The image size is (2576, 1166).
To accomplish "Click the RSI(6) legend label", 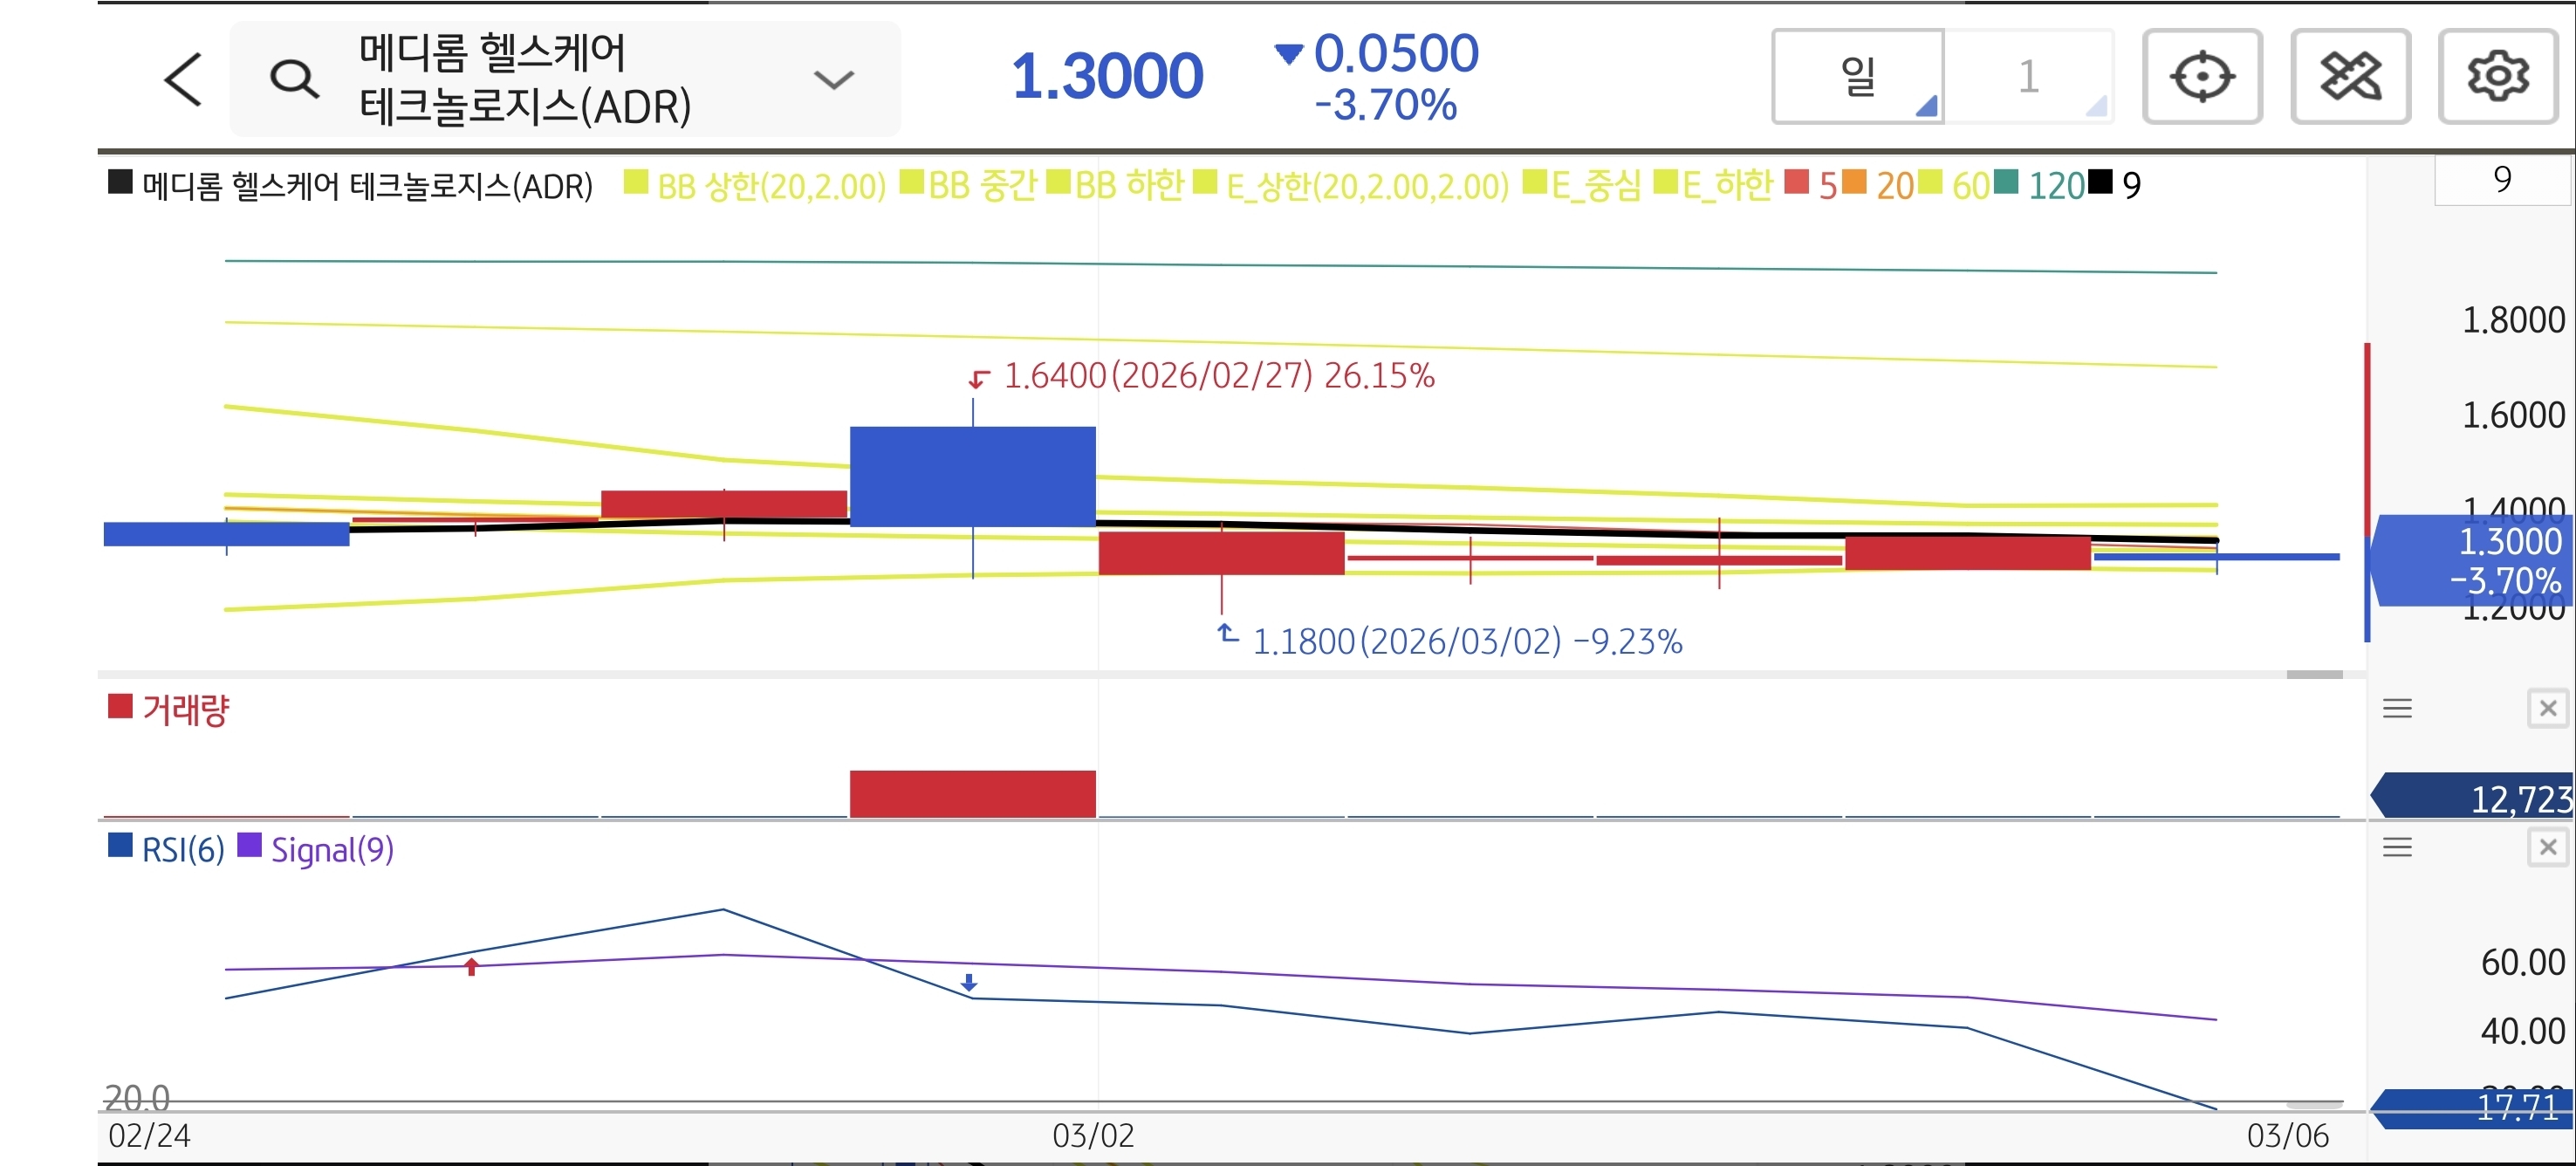I will pos(182,850).
